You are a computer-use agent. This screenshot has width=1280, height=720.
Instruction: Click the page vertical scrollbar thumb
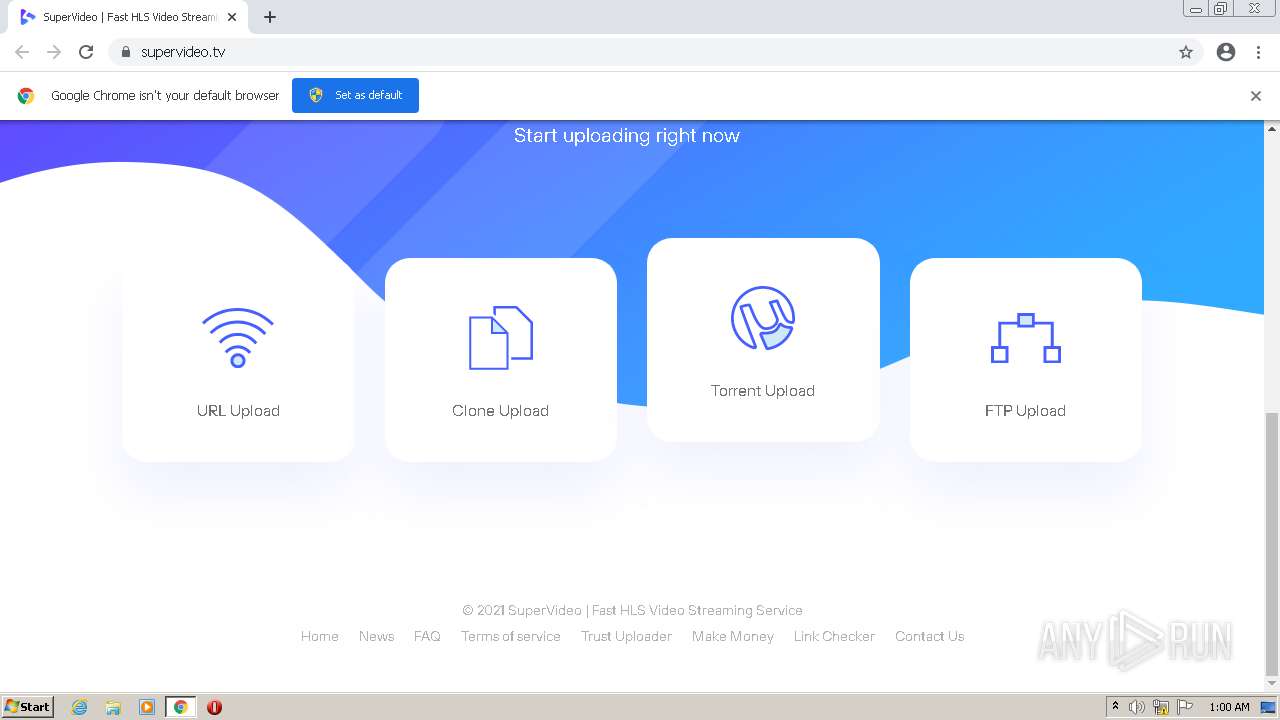(1272, 544)
